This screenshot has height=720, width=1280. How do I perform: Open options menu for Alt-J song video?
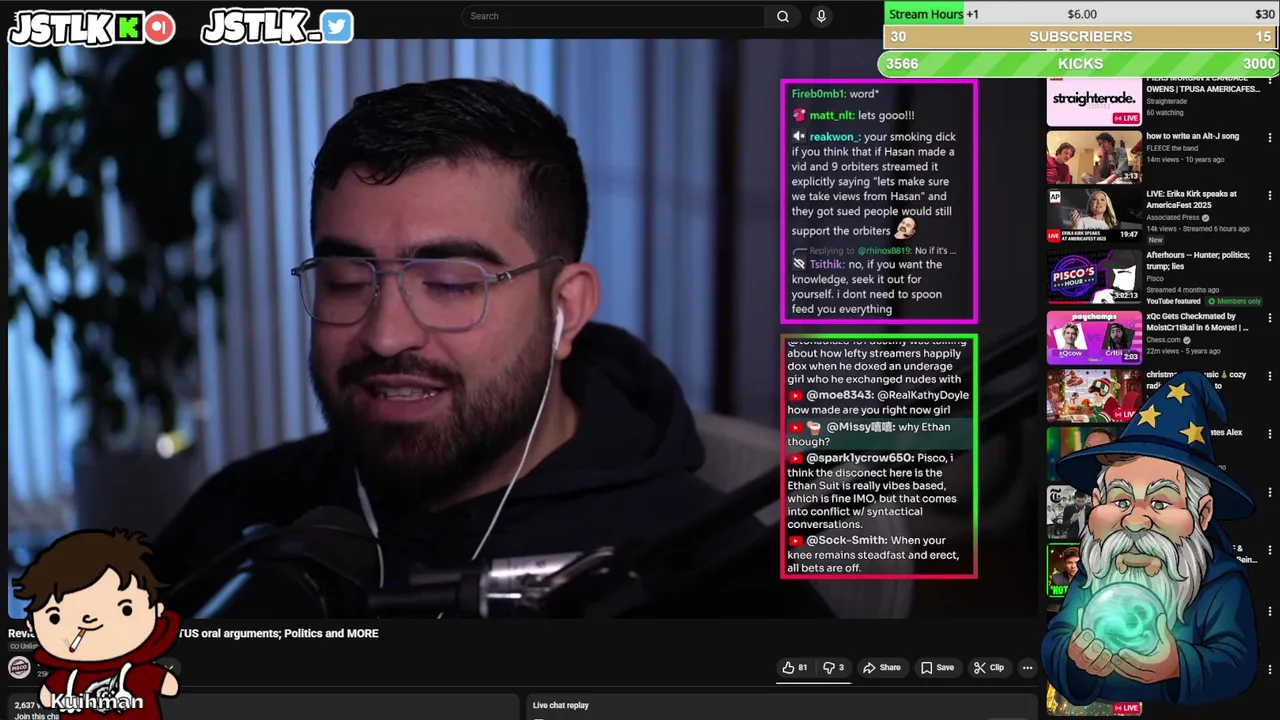(1269, 138)
